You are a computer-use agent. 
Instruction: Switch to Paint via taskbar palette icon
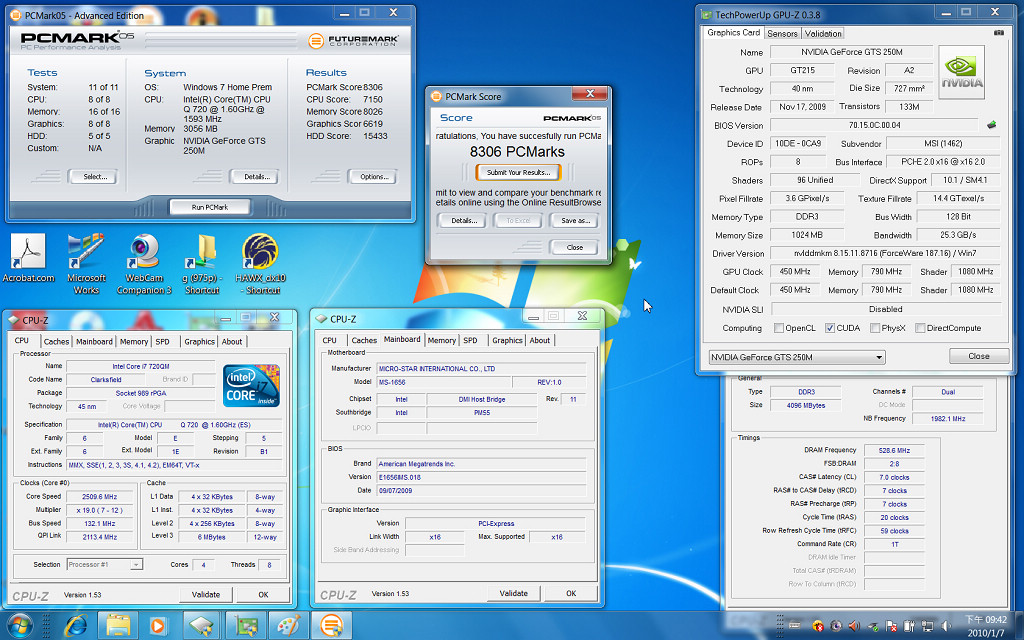pyautogui.click(x=288, y=626)
